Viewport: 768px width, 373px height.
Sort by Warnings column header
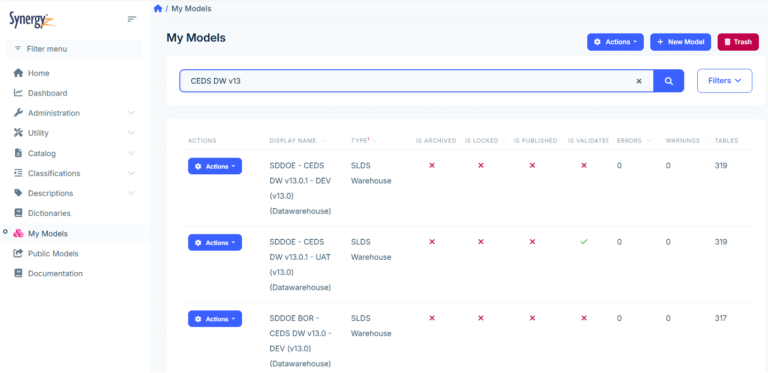tap(686, 140)
